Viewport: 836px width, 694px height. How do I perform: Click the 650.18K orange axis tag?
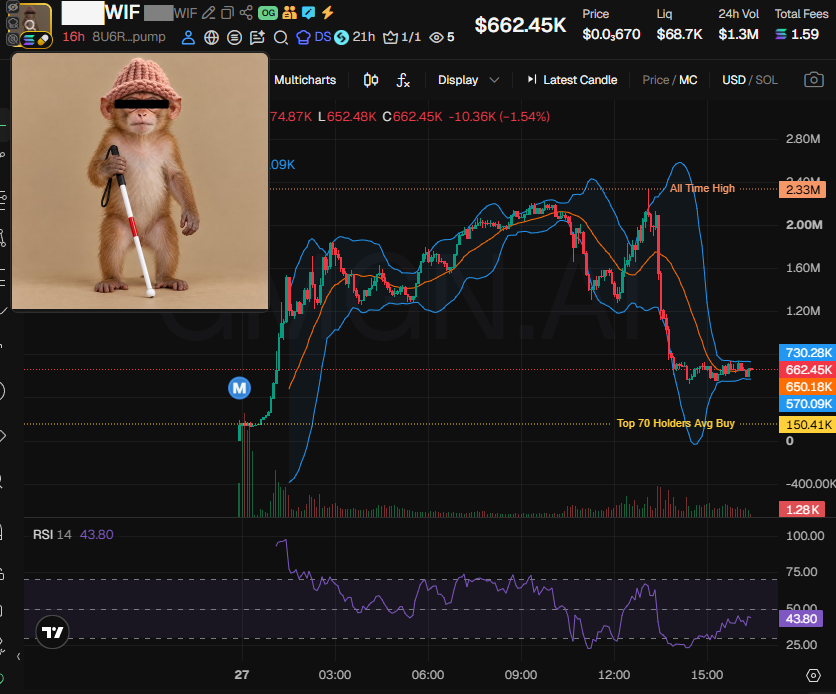pos(807,387)
